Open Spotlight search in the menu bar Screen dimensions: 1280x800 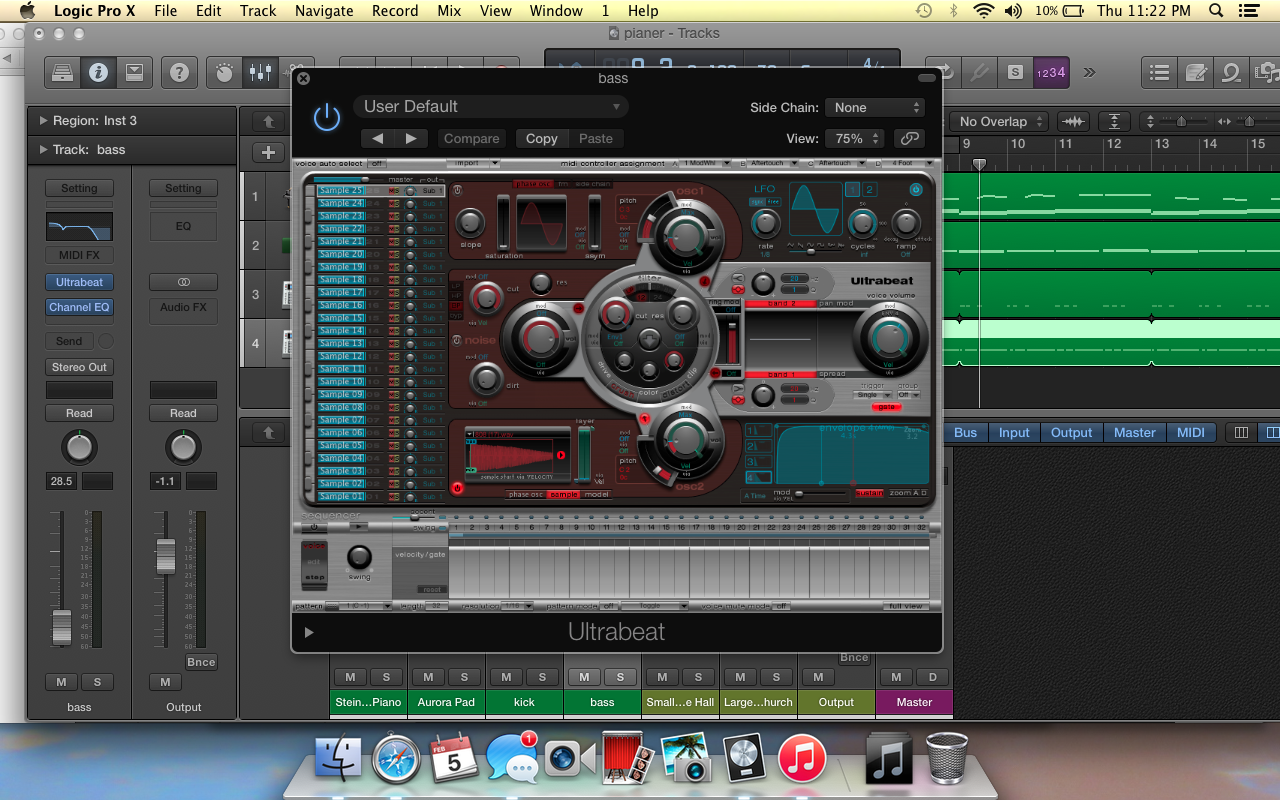[x=1217, y=11]
